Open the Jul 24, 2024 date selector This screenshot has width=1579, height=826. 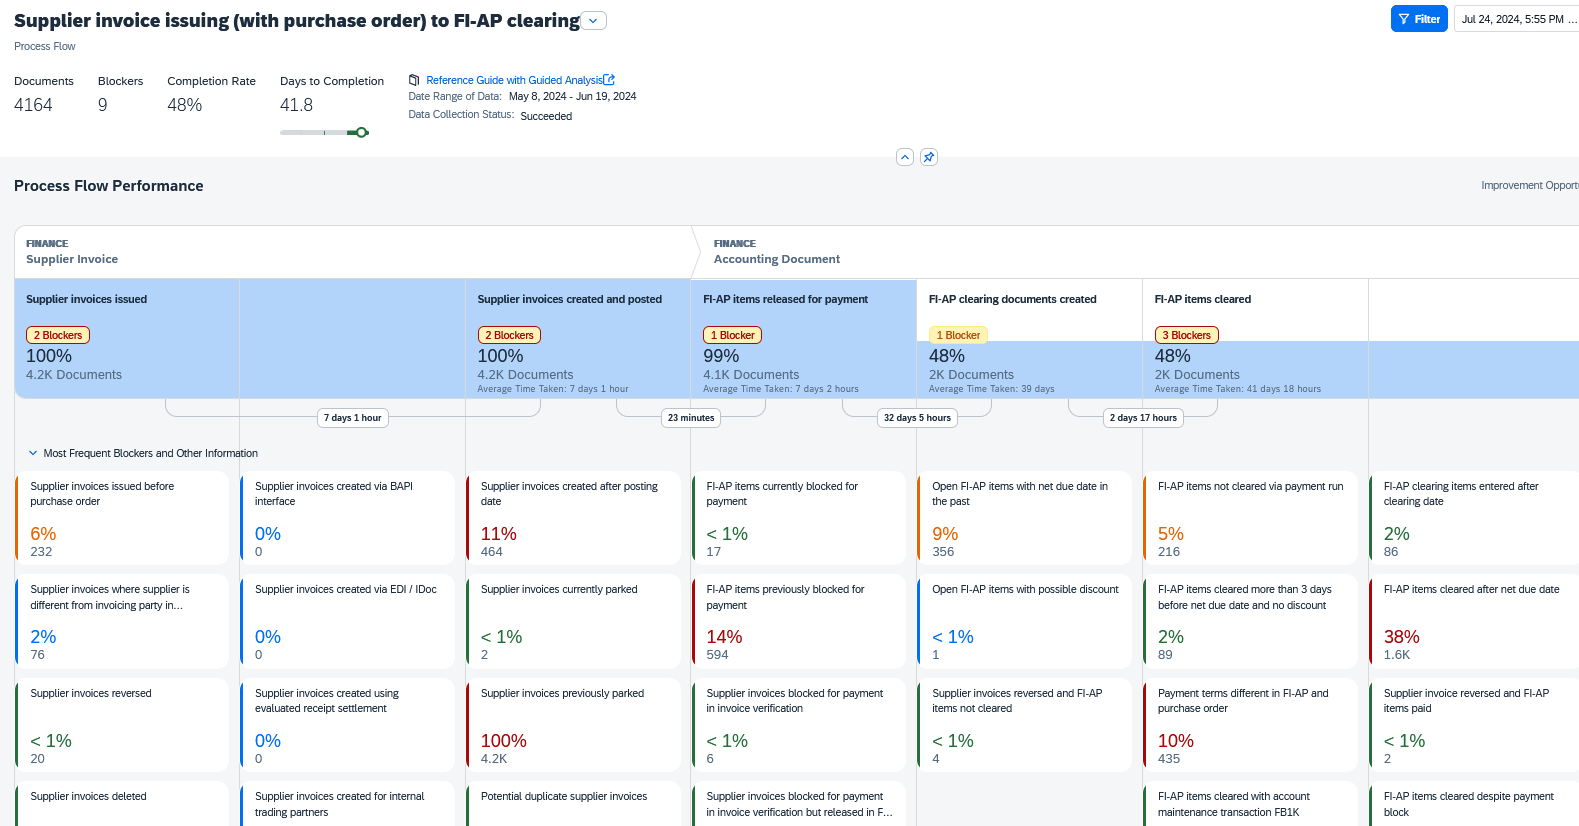(x=1517, y=19)
